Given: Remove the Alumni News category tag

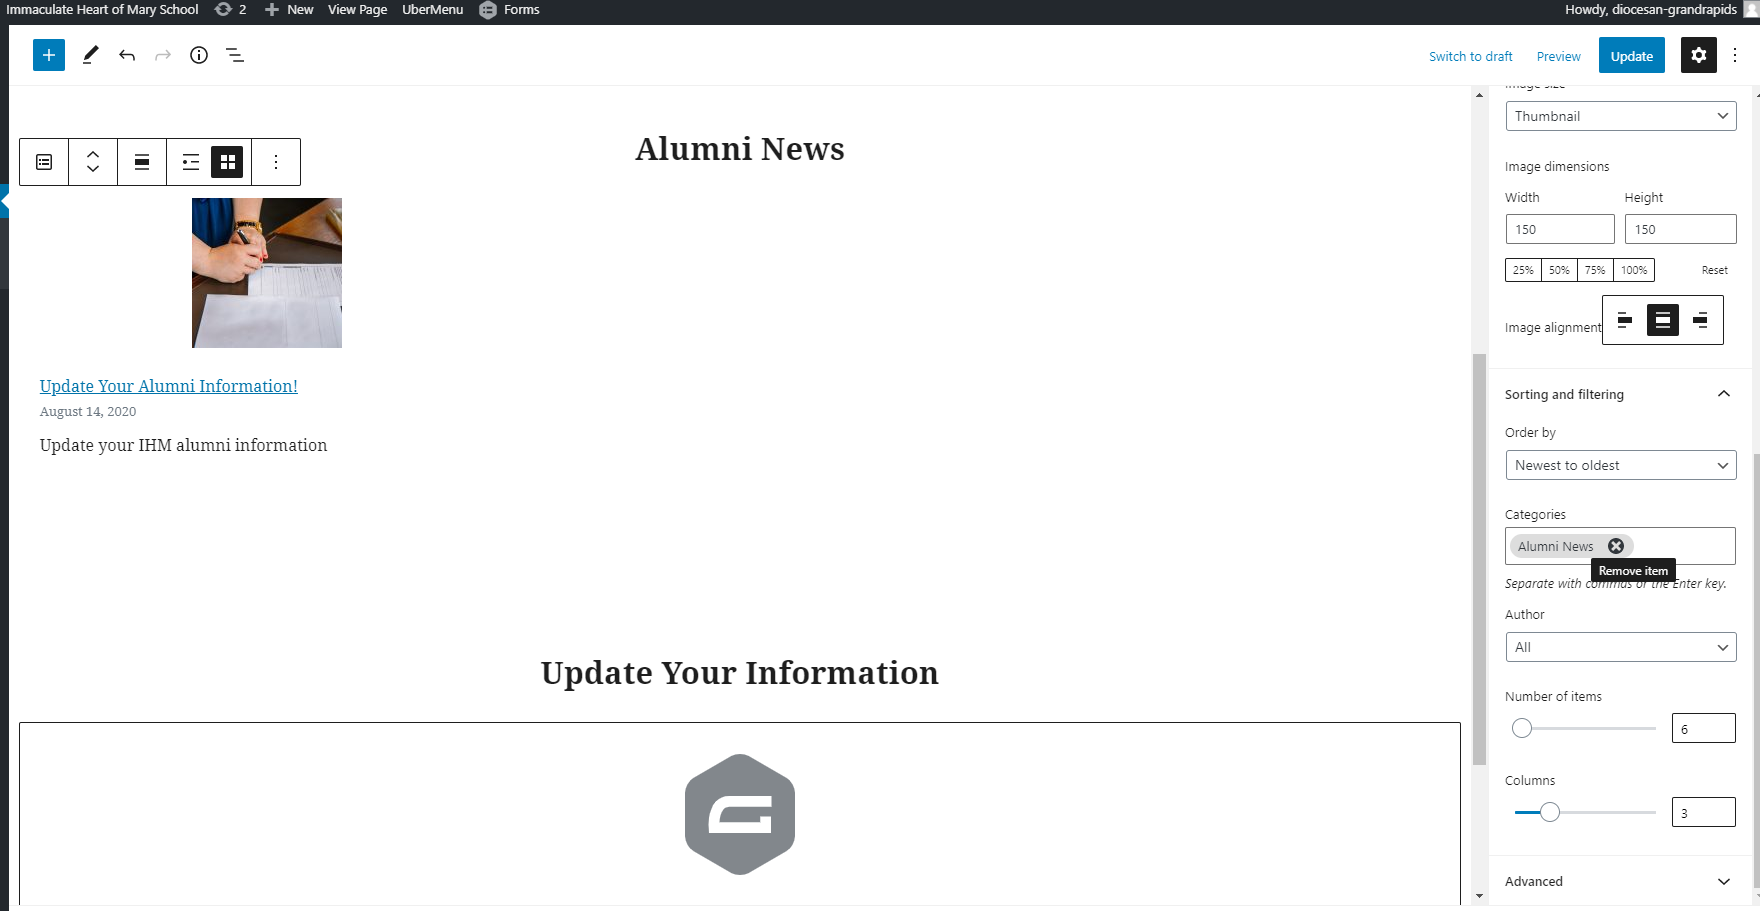Looking at the screenshot, I should 1616,546.
